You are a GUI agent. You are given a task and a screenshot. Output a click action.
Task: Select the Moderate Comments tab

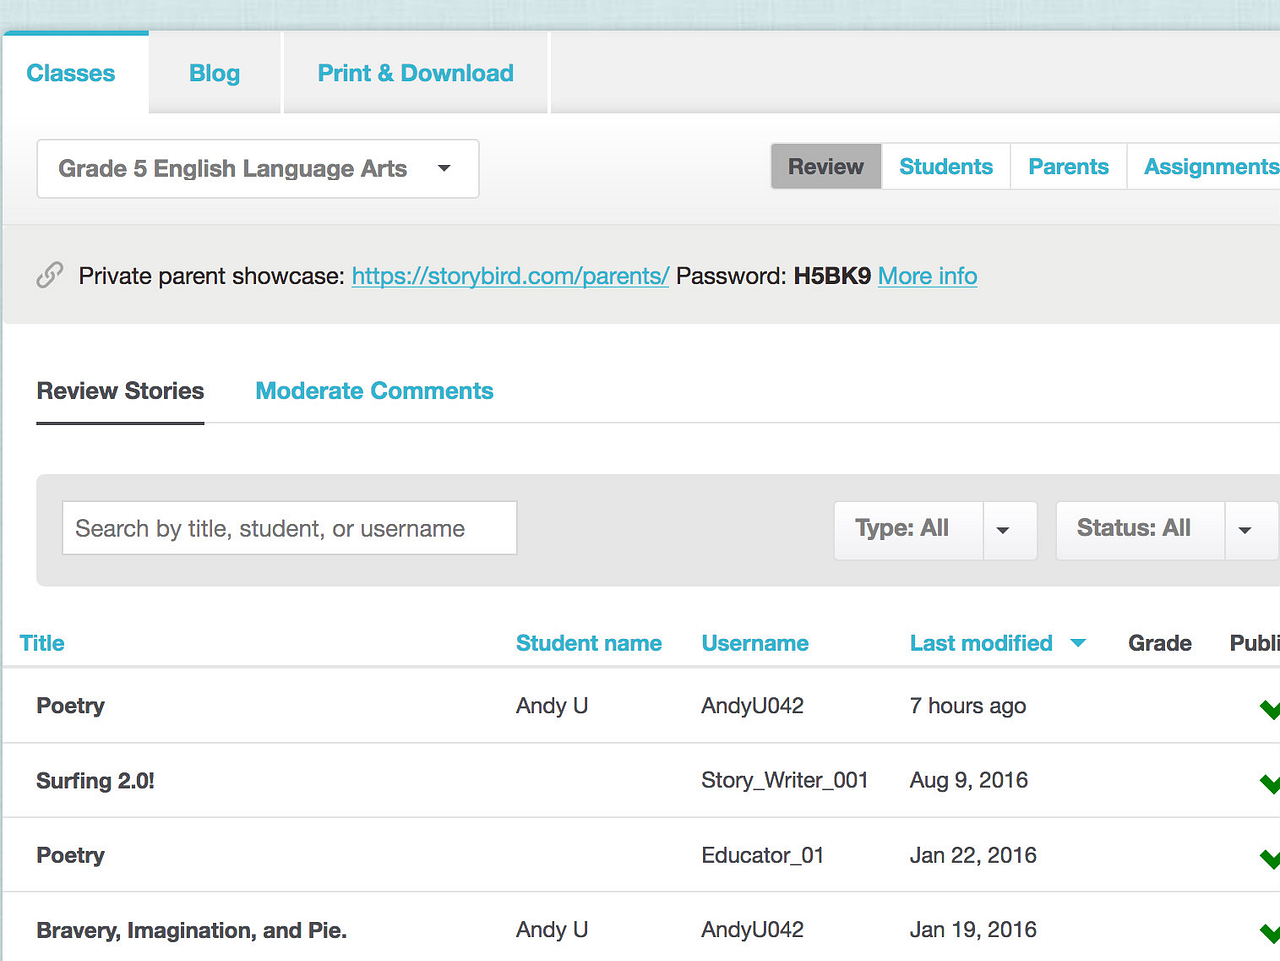point(374,391)
